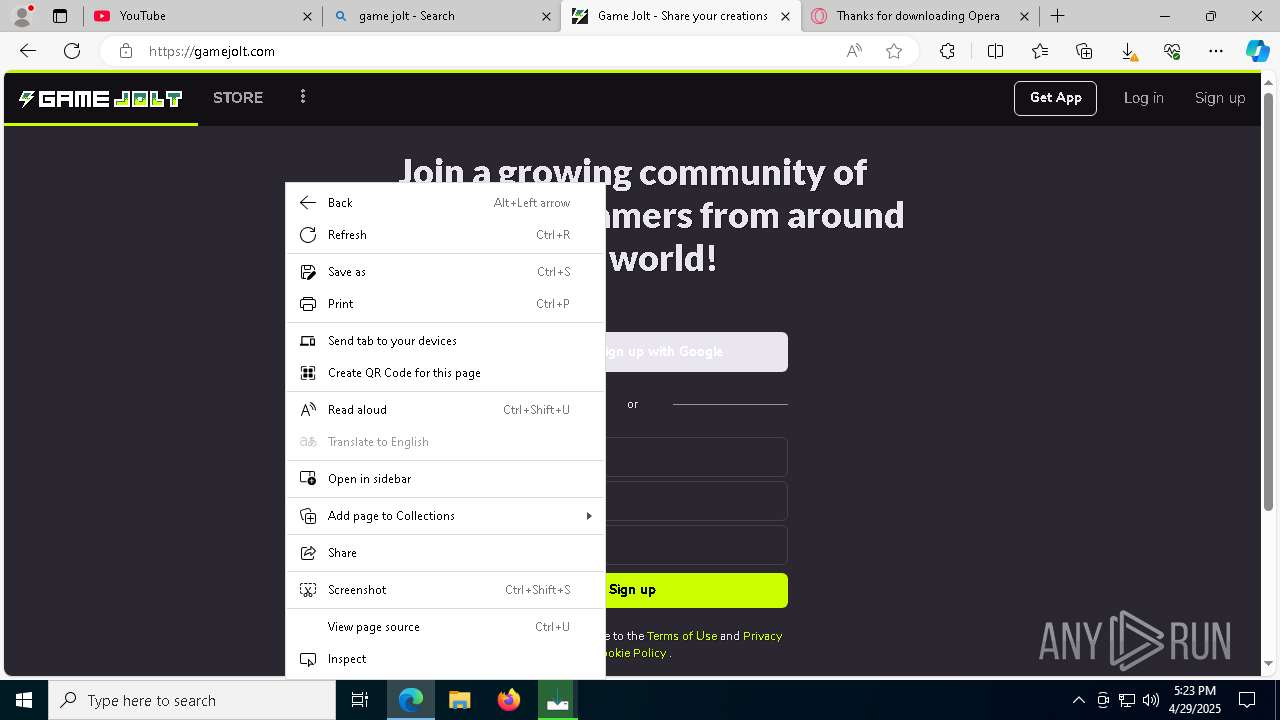Open the notifications action center
1280x720 pixels.
coord(1247,700)
